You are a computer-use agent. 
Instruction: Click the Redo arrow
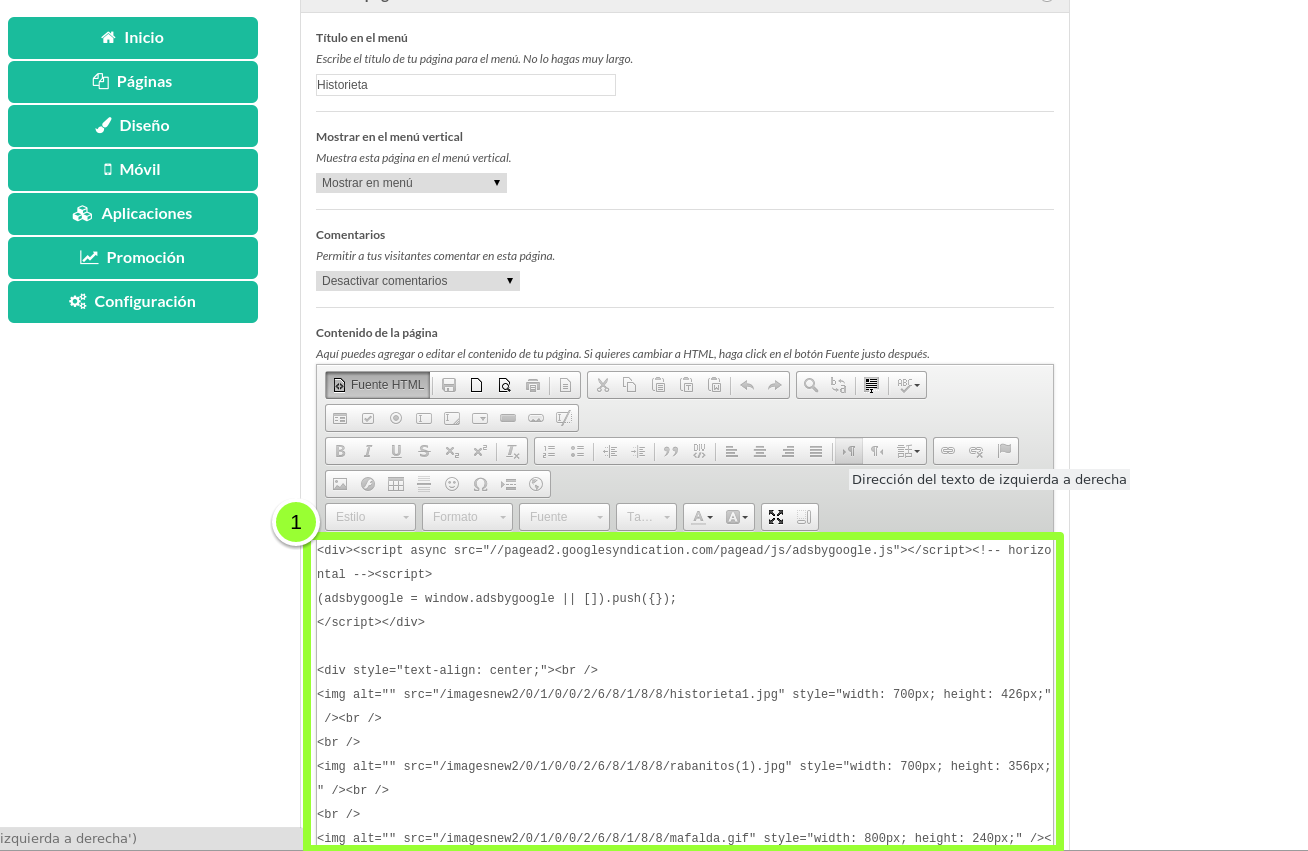coord(774,385)
